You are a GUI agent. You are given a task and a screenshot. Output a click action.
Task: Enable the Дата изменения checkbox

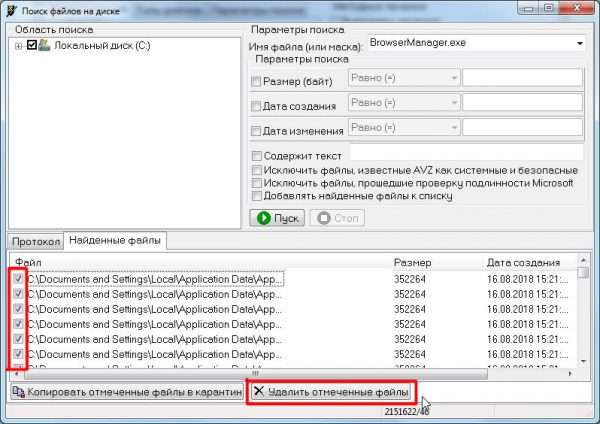click(x=256, y=131)
